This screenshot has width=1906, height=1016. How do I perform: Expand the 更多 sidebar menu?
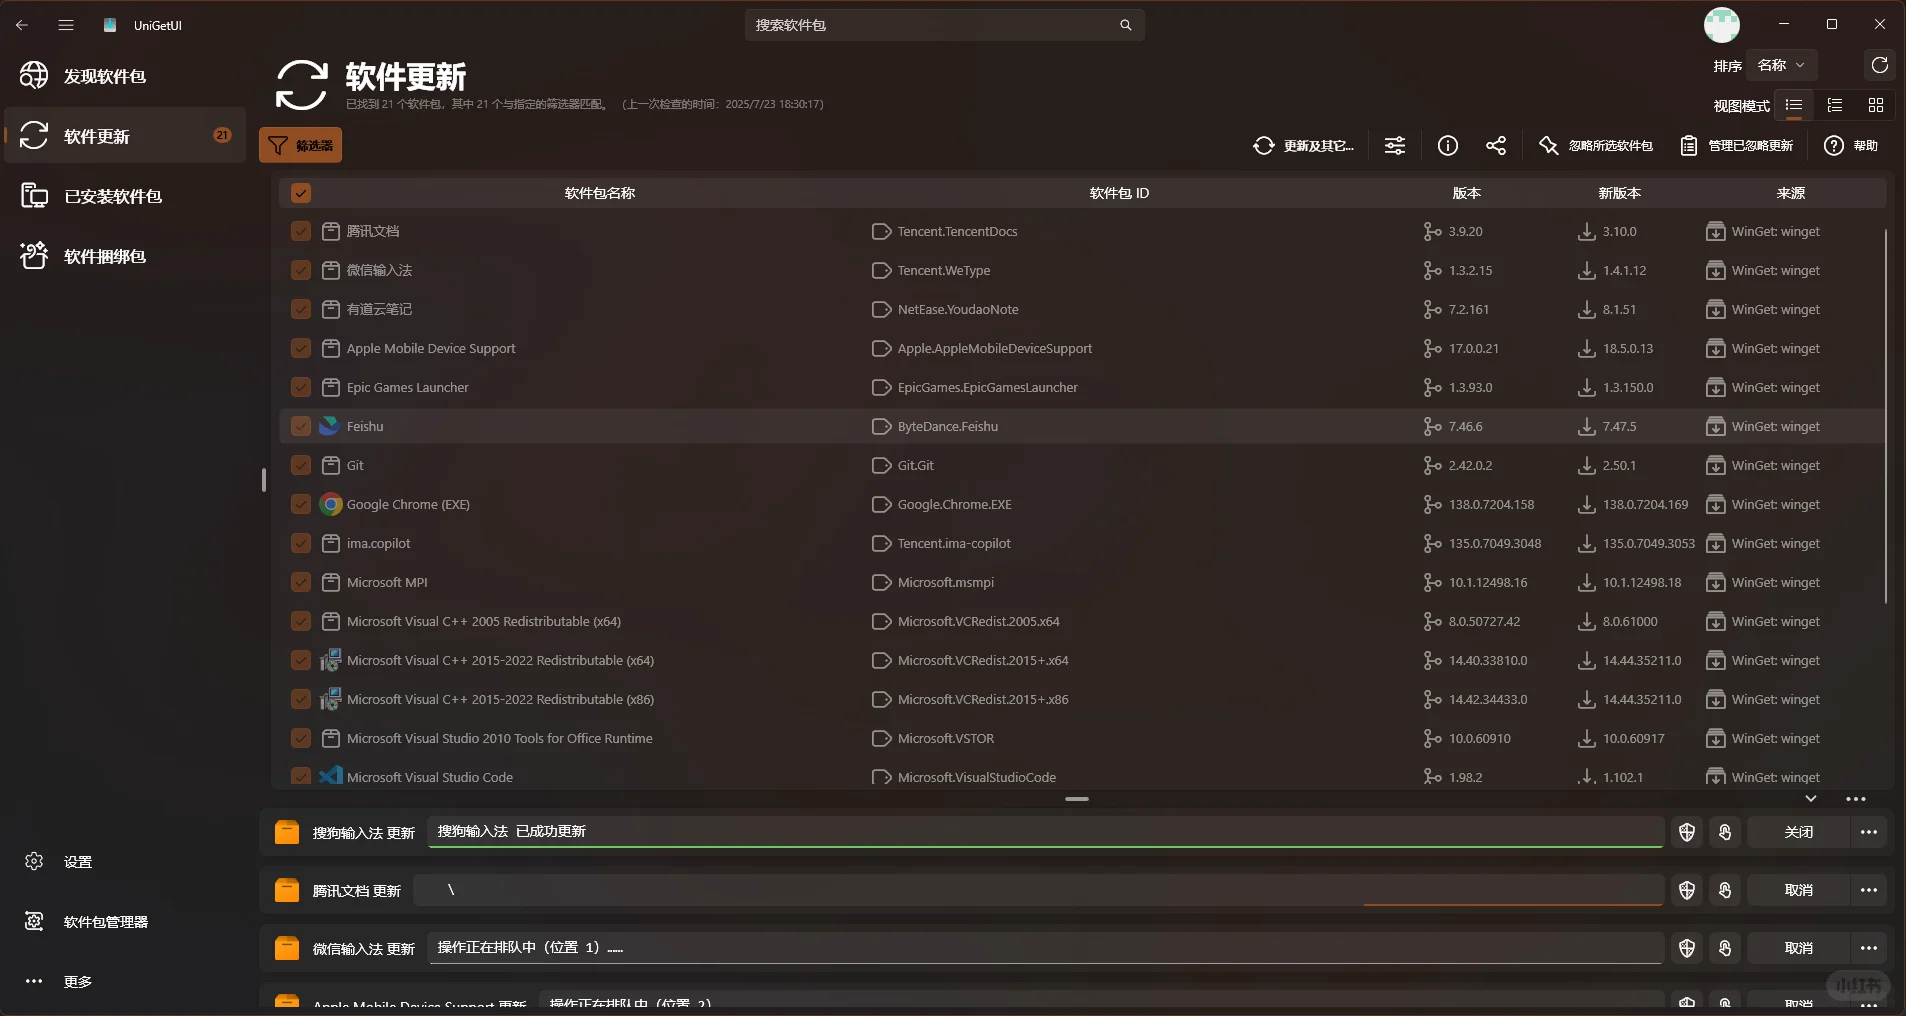(x=125, y=982)
